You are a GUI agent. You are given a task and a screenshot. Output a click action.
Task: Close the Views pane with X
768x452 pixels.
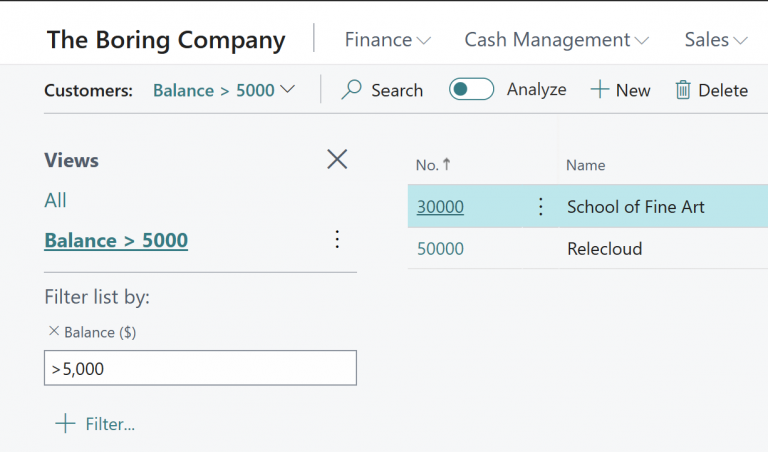coord(337,159)
